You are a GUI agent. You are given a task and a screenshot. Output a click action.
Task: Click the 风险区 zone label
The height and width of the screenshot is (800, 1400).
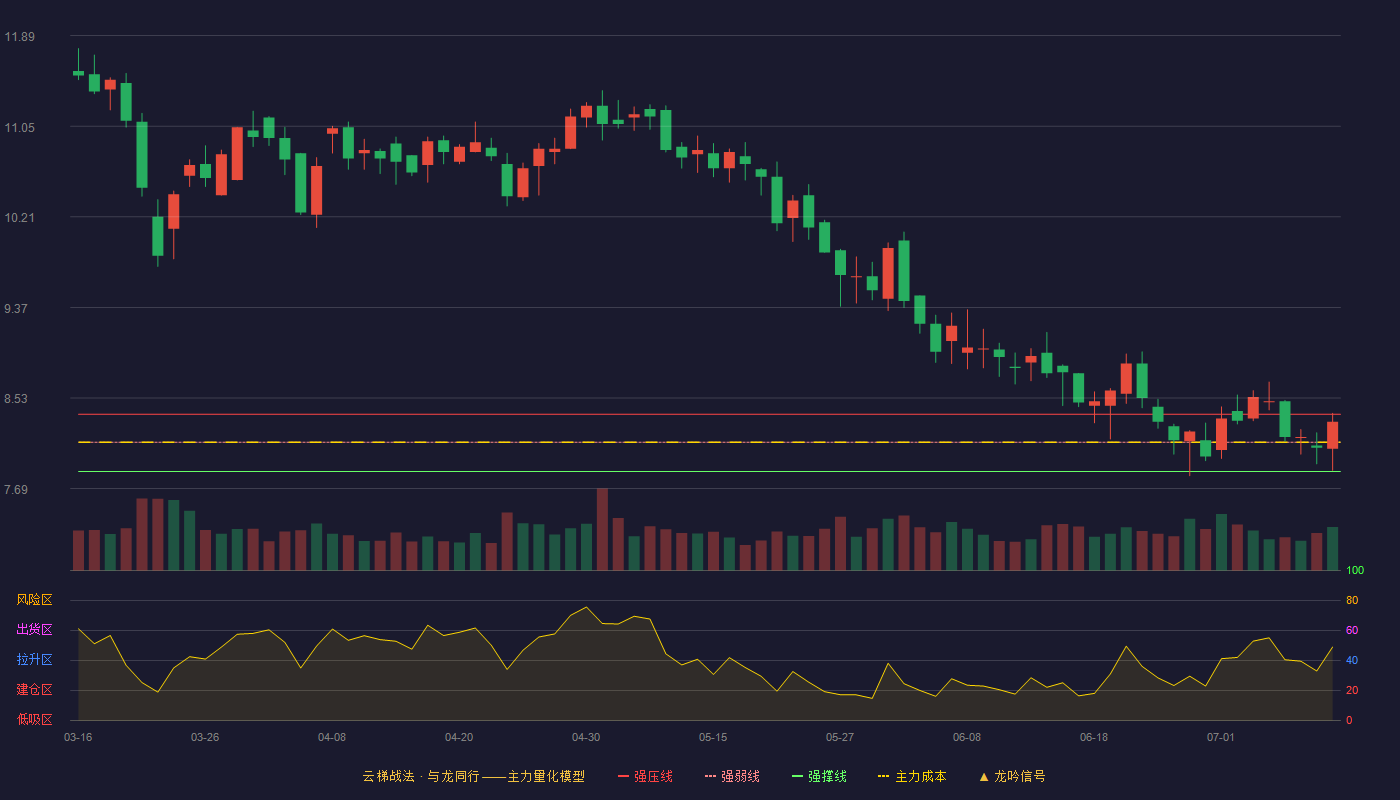(34, 600)
